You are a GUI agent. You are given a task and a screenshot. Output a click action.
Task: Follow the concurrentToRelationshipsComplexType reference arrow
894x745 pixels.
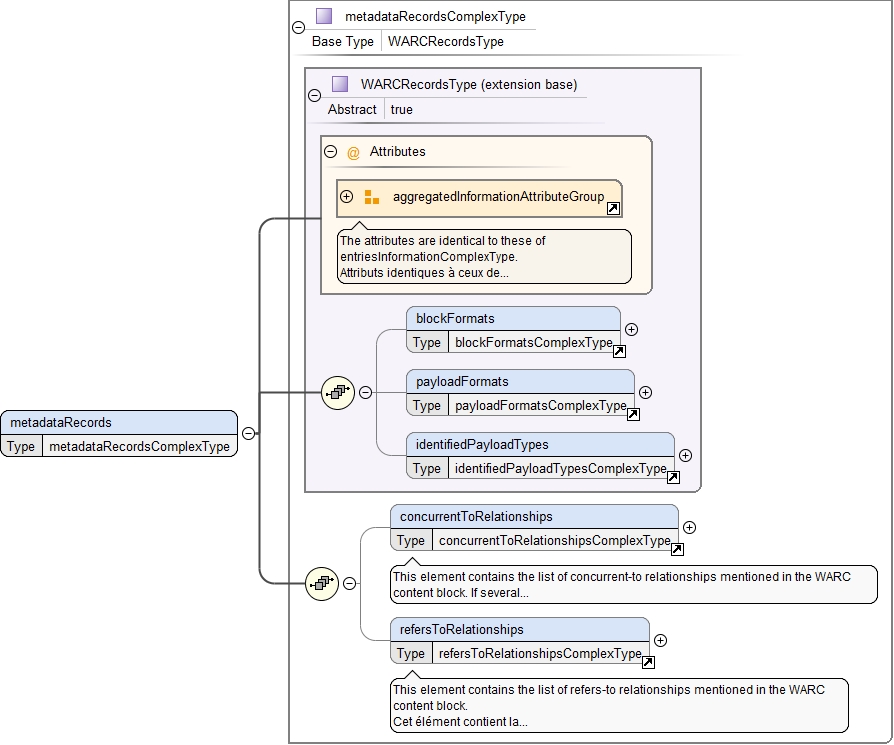[x=677, y=549]
